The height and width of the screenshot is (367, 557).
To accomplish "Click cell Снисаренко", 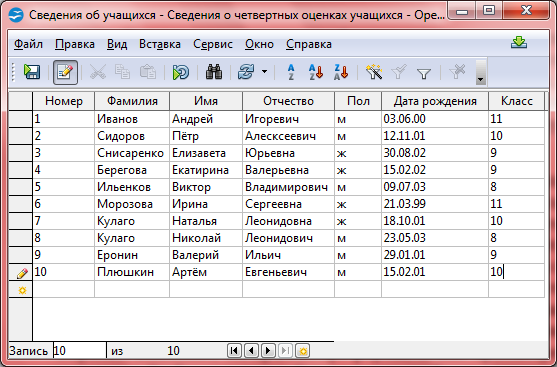I will pos(132,153).
